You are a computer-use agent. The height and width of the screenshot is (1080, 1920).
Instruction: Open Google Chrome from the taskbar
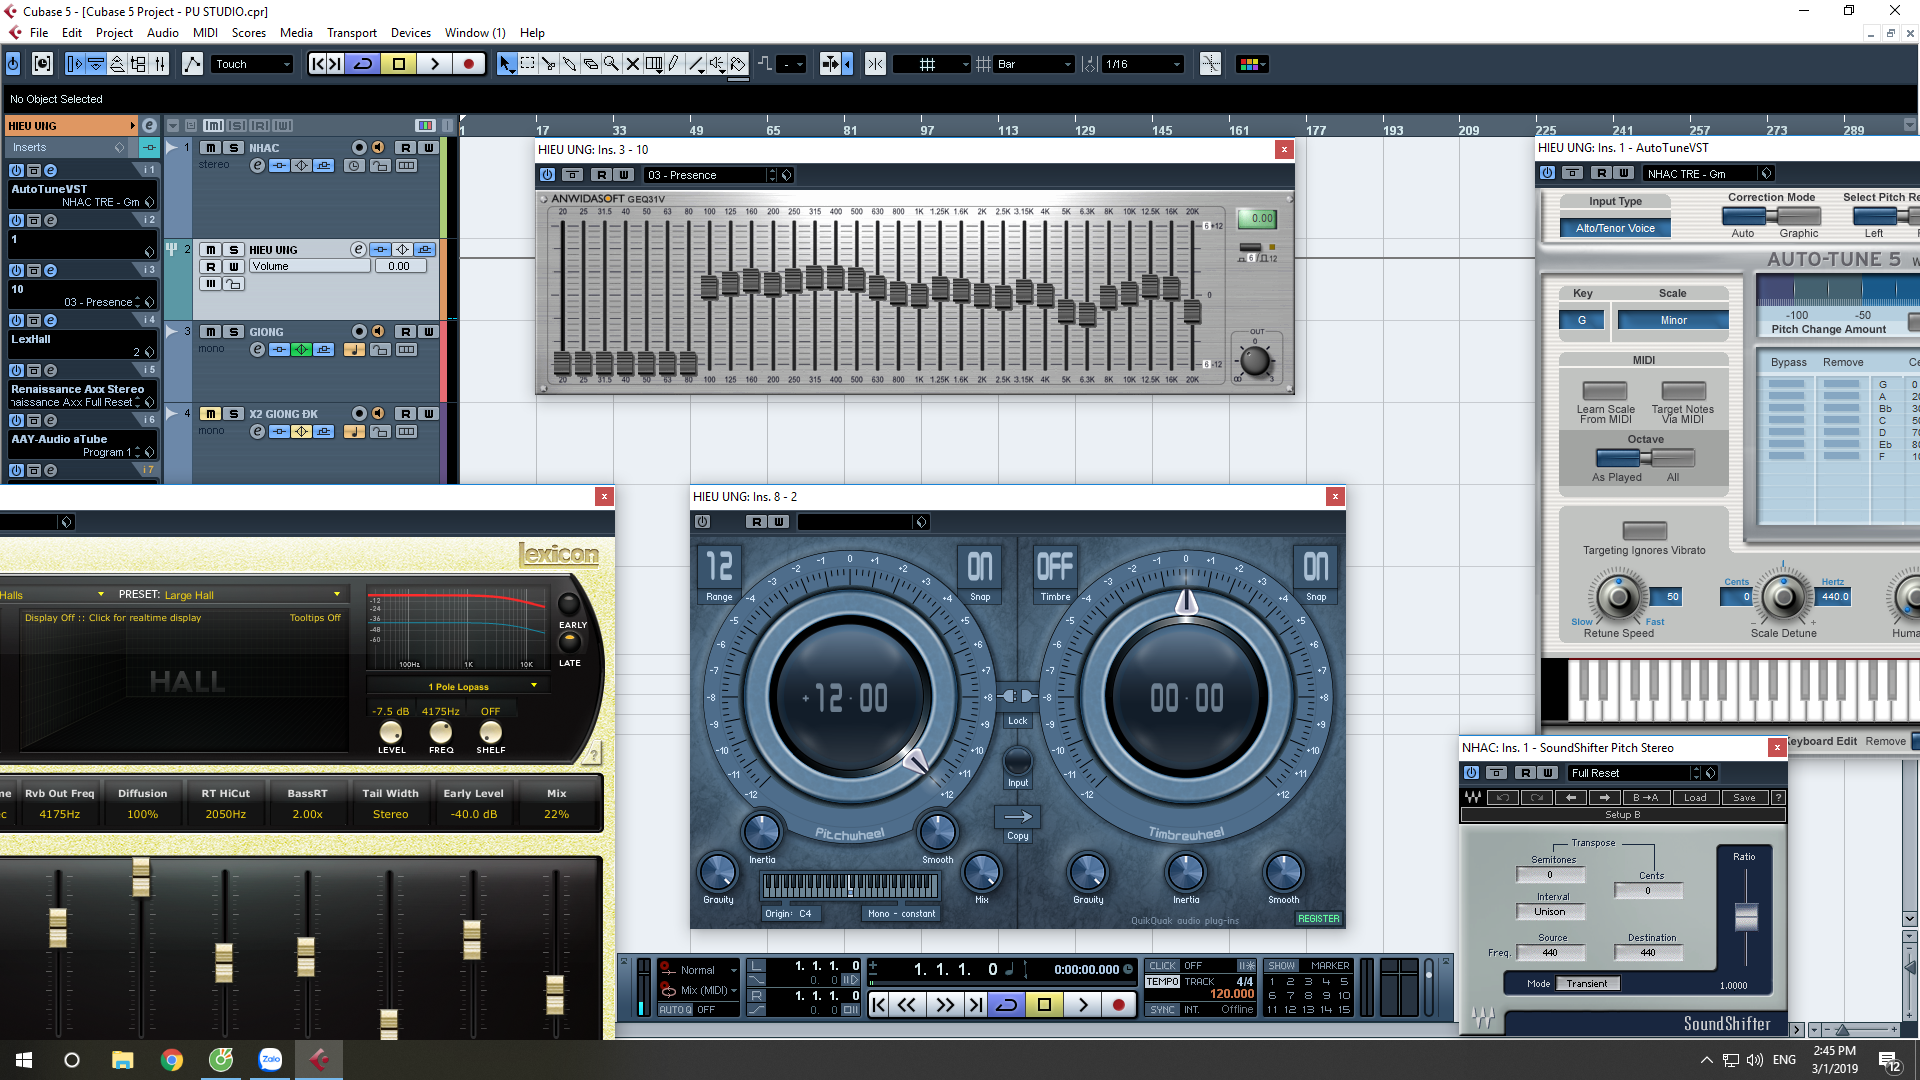(x=172, y=1060)
